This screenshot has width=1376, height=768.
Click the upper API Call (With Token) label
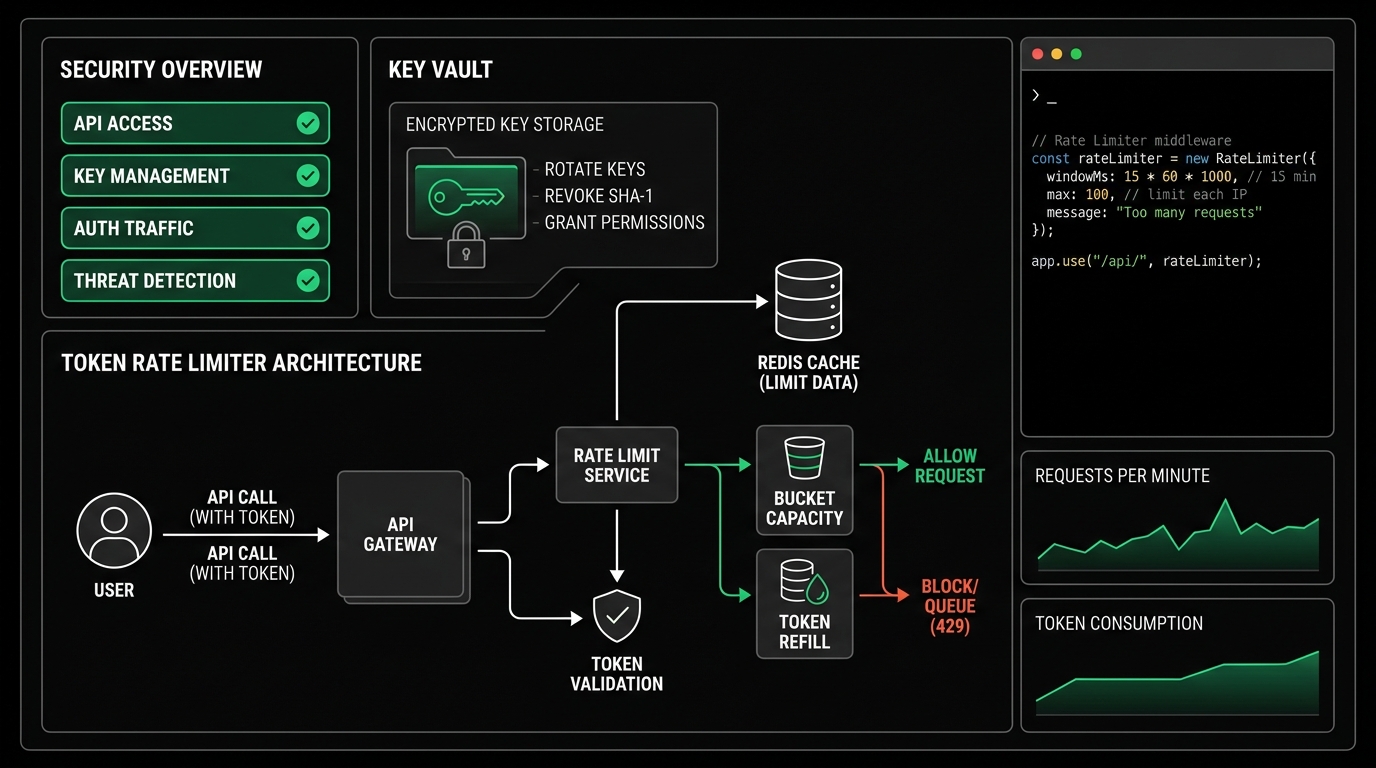point(242,507)
